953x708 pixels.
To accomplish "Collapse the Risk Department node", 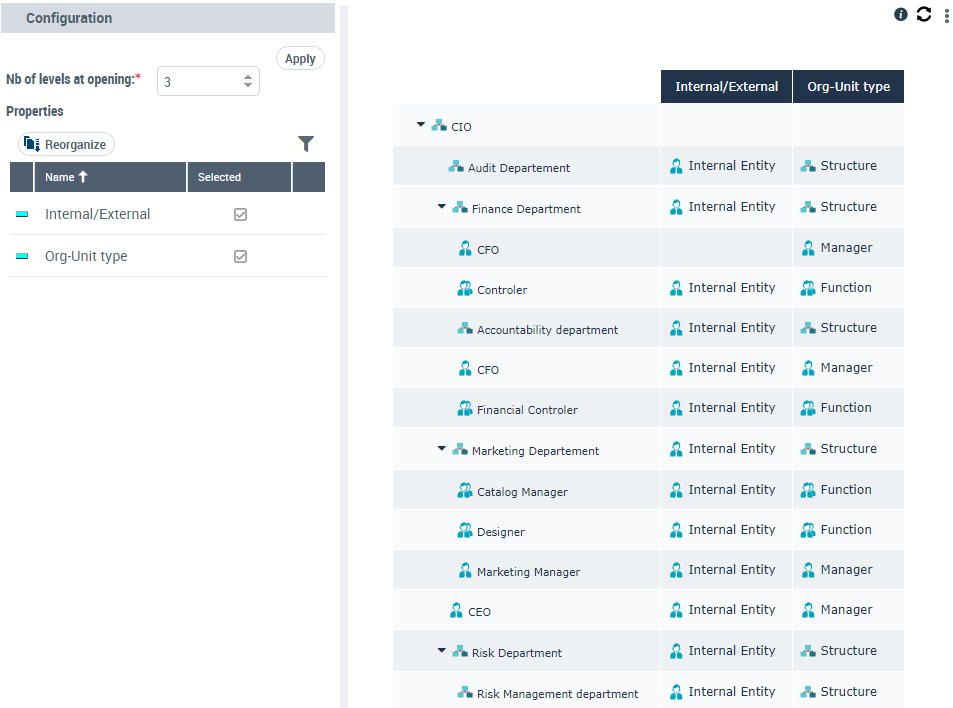I will click(441, 651).
